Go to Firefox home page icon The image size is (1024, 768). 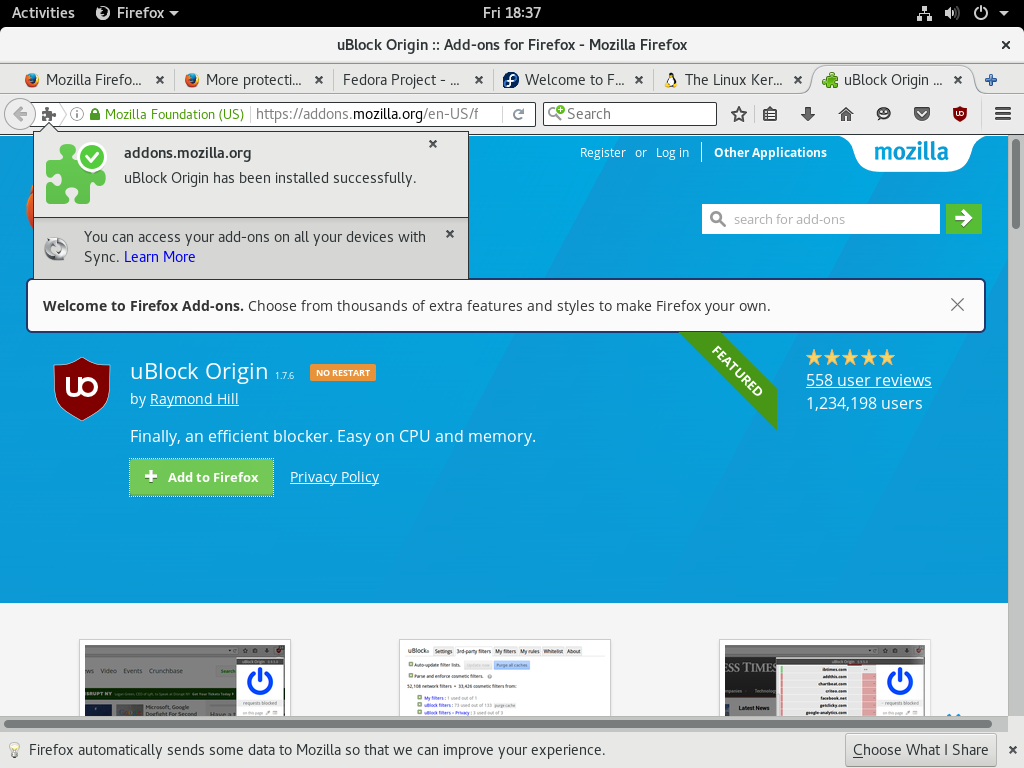pos(846,114)
